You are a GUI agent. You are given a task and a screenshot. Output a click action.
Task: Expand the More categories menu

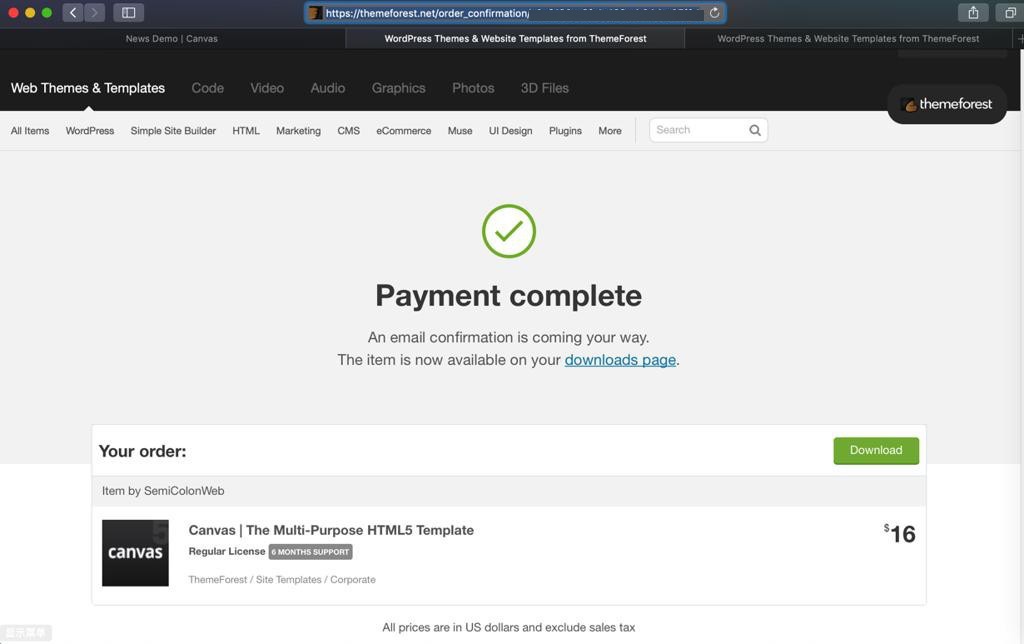coord(610,131)
